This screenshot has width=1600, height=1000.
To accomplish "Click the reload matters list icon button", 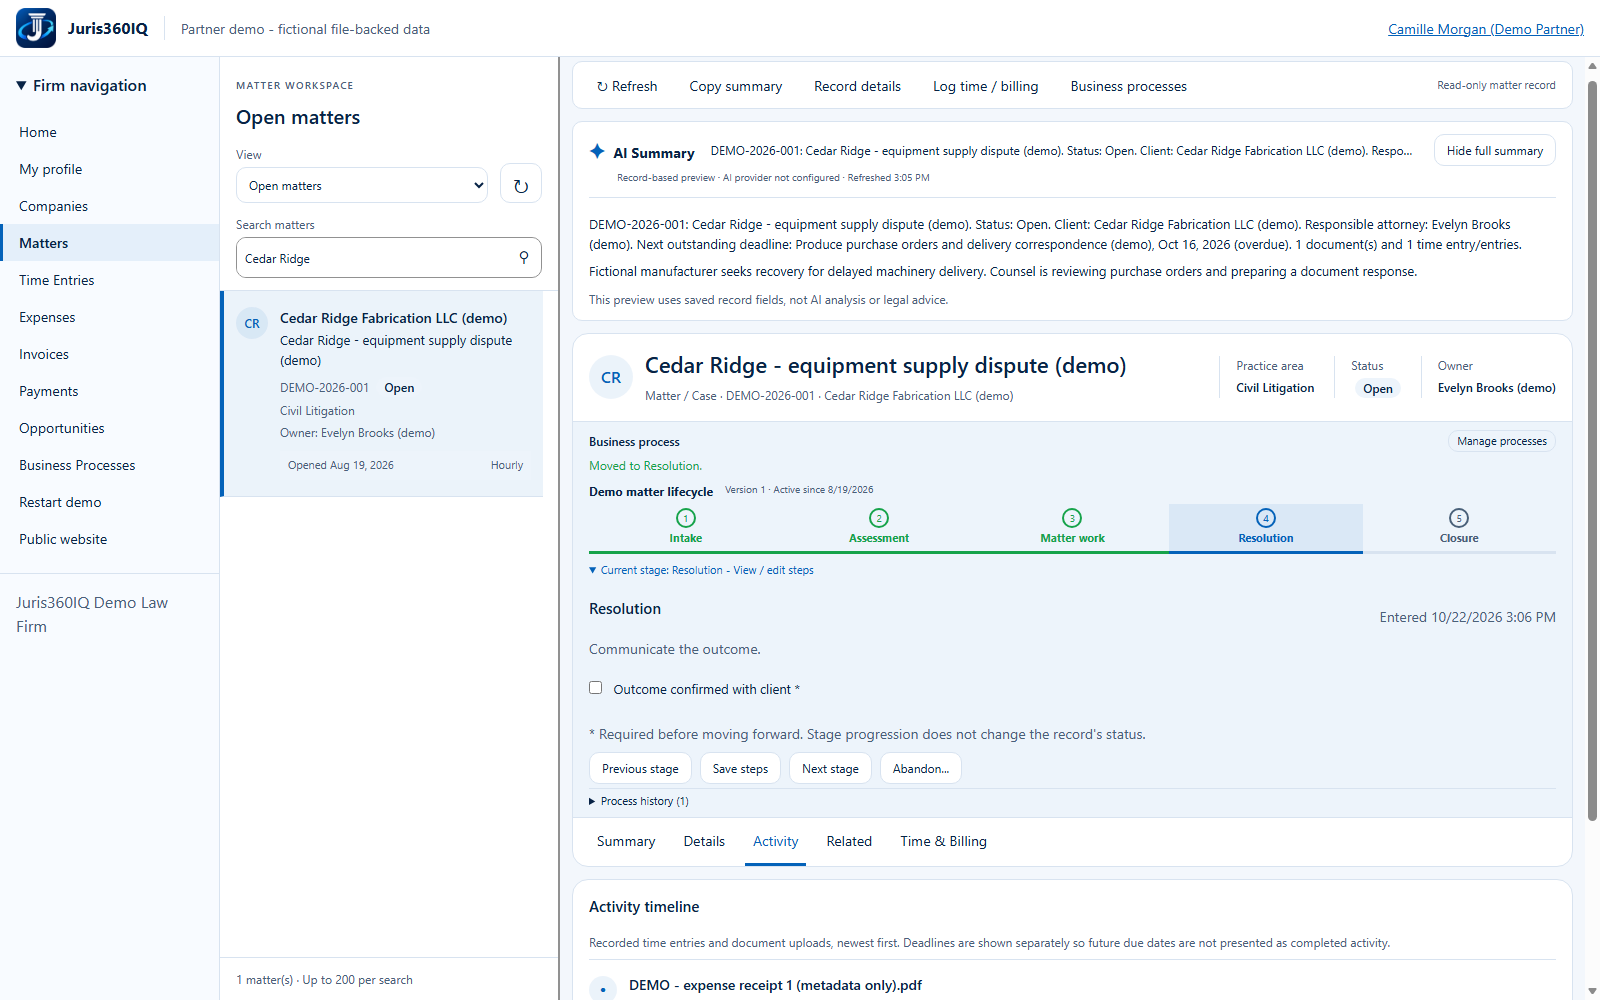I will [x=521, y=185].
